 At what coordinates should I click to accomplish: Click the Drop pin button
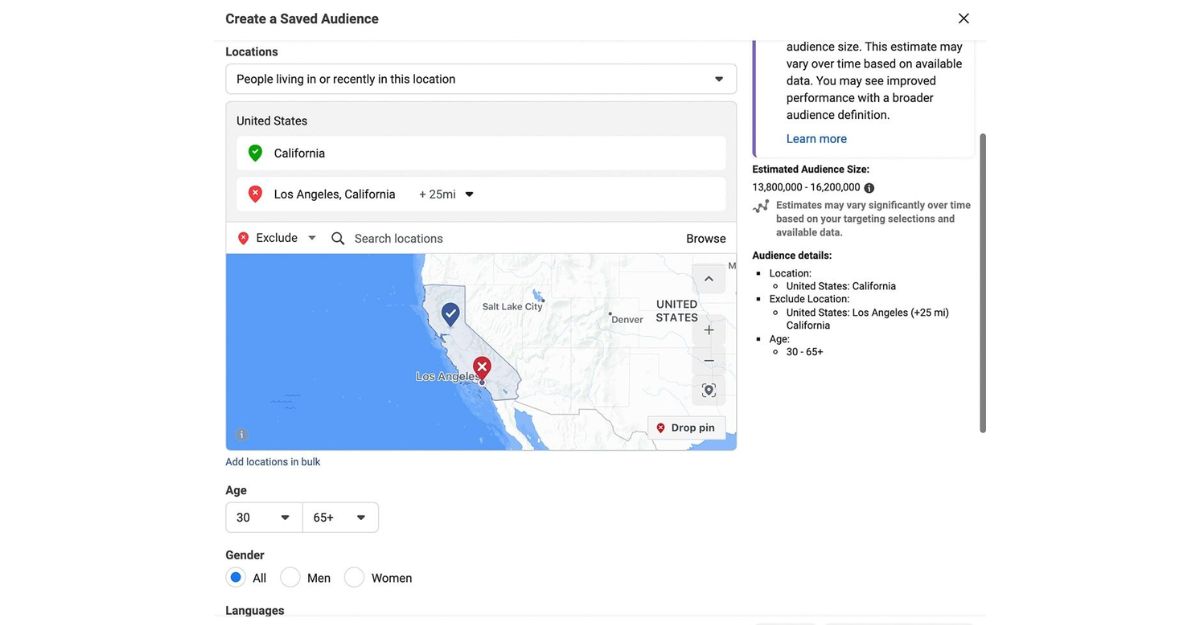(x=686, y=428)
